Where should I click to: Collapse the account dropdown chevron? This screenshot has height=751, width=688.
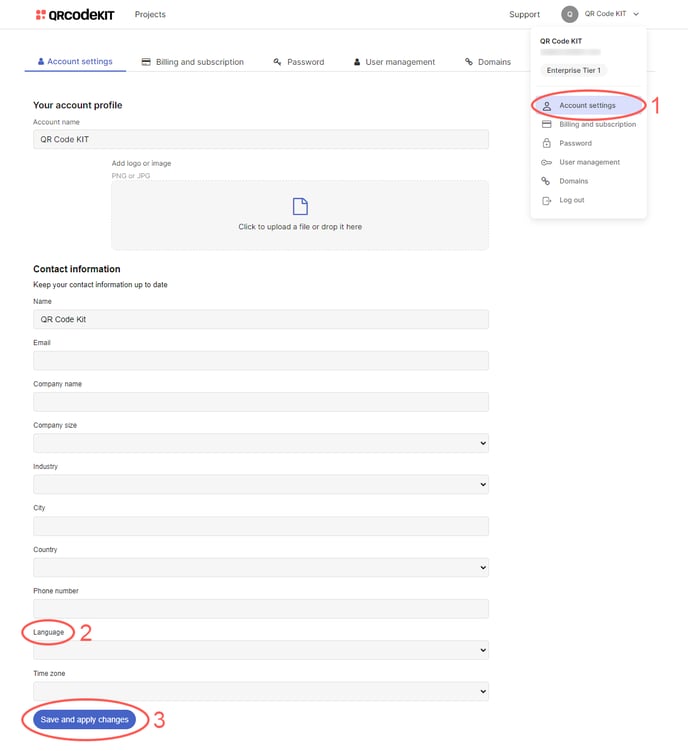(636, 14)
